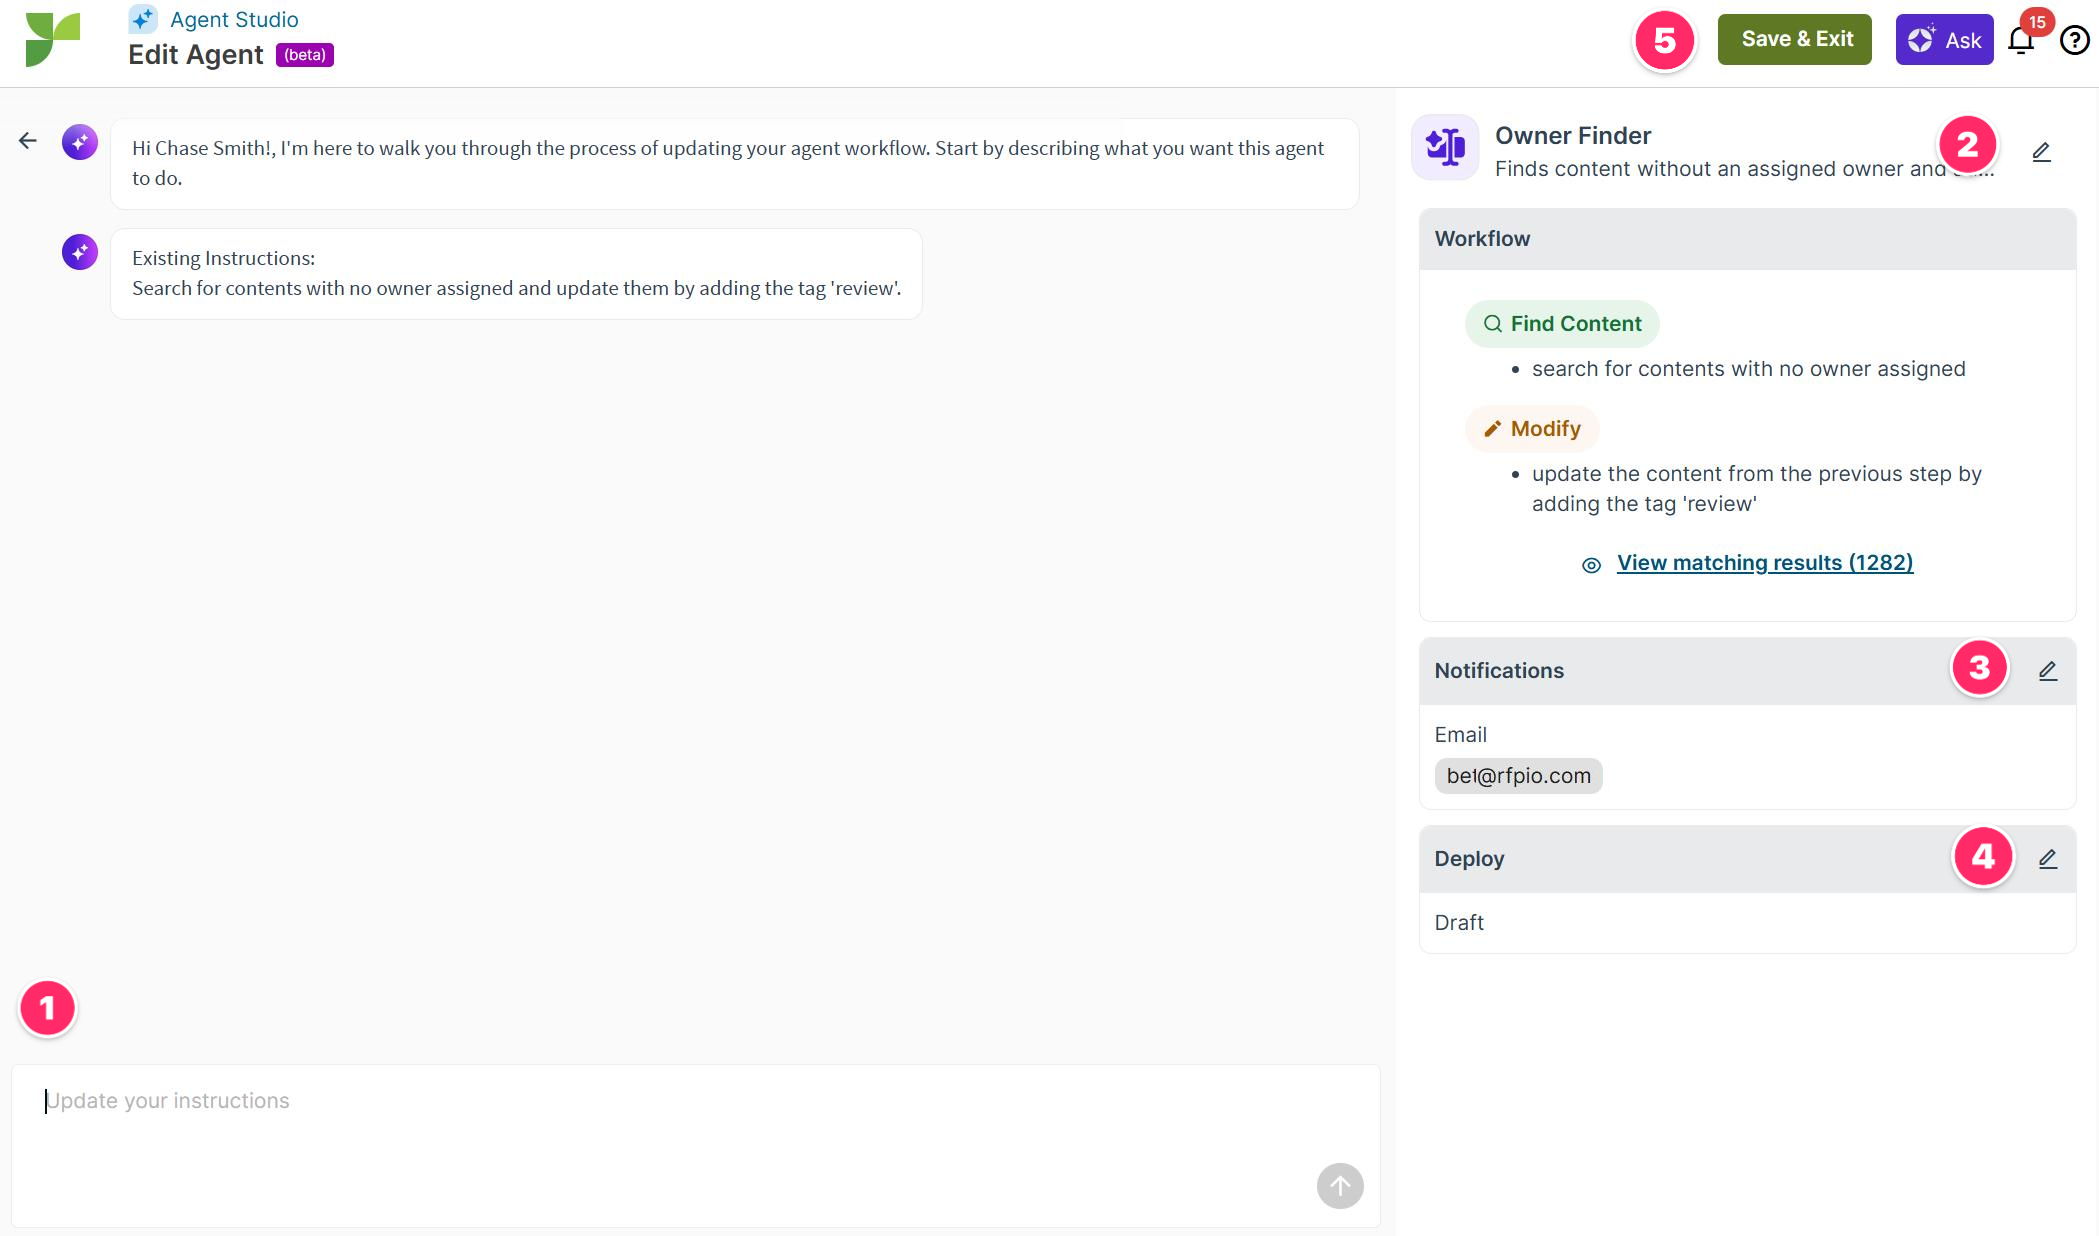The height and width of the screenshot is (1236, 2099).
Task: Open notifications bell with 15 alerts
Action: click(x=2021, y=40)
